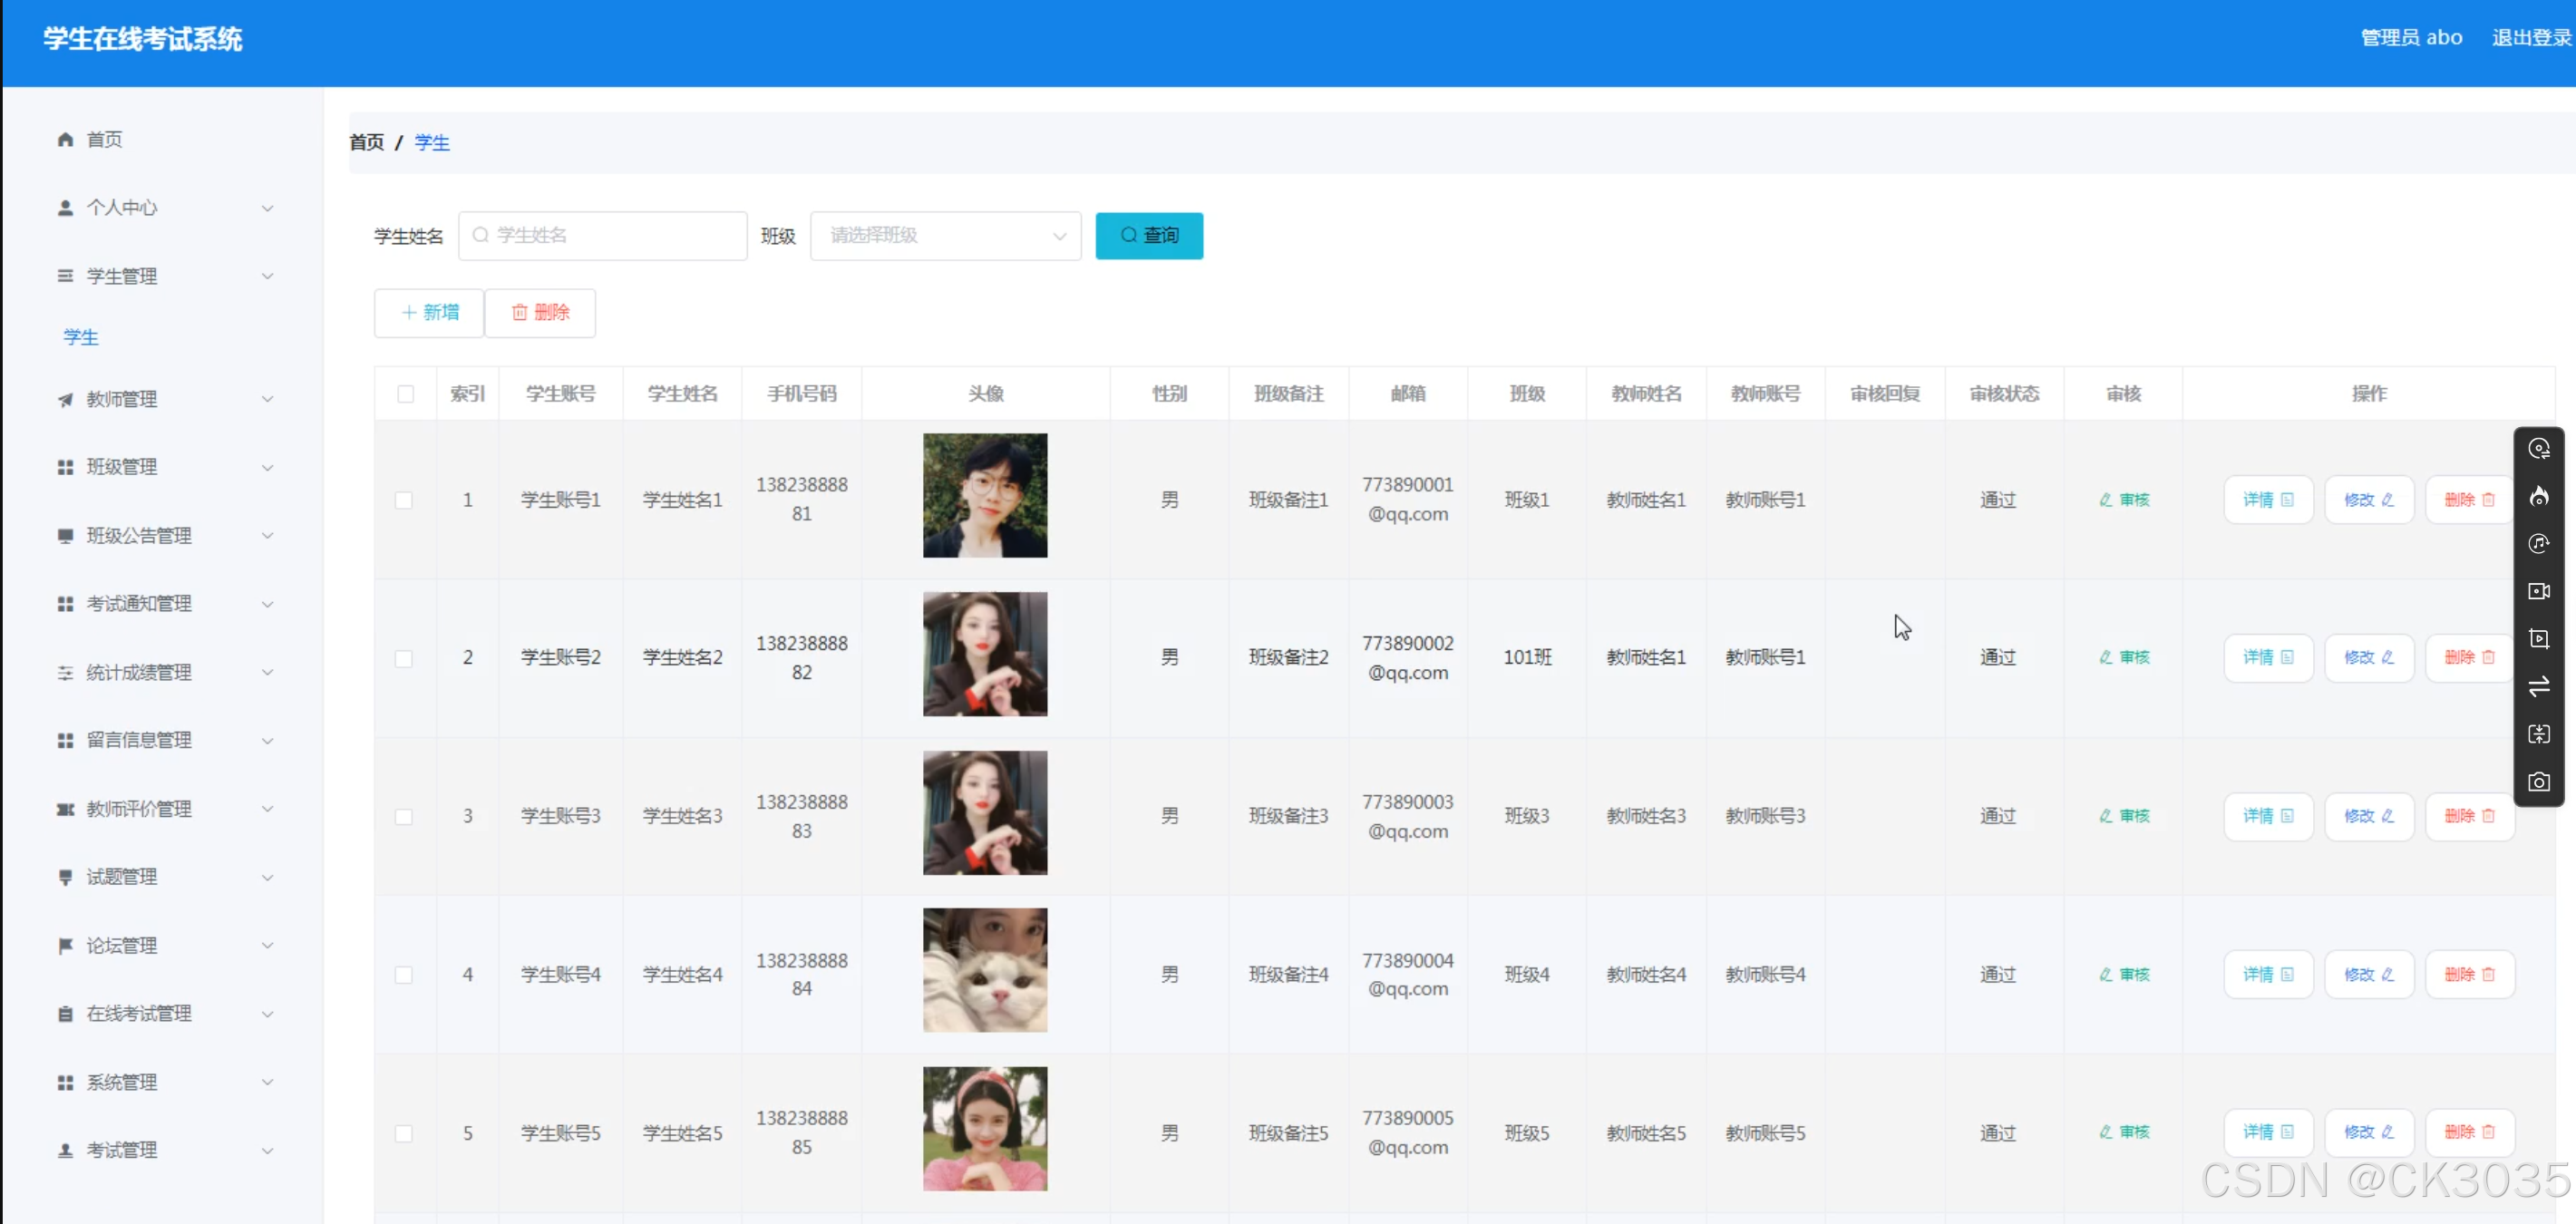Click the home icon beside 首页

[65, 139]
